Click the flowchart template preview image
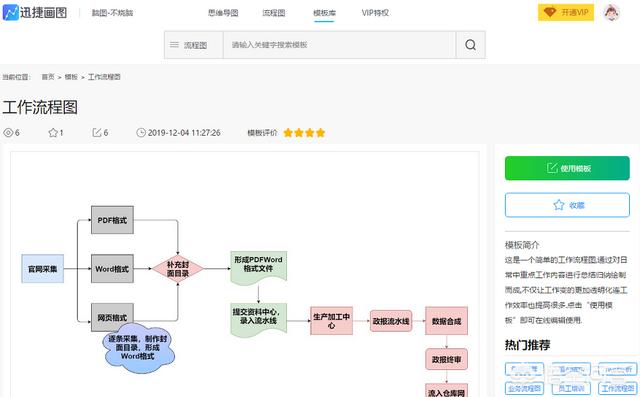640x397 pixels. click(x=244, y=274)
